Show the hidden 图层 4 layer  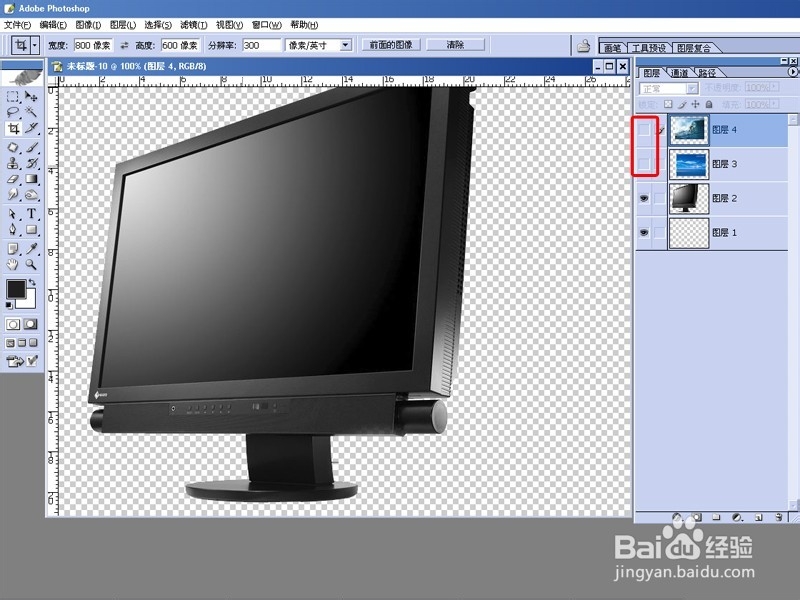pos(642,129)
